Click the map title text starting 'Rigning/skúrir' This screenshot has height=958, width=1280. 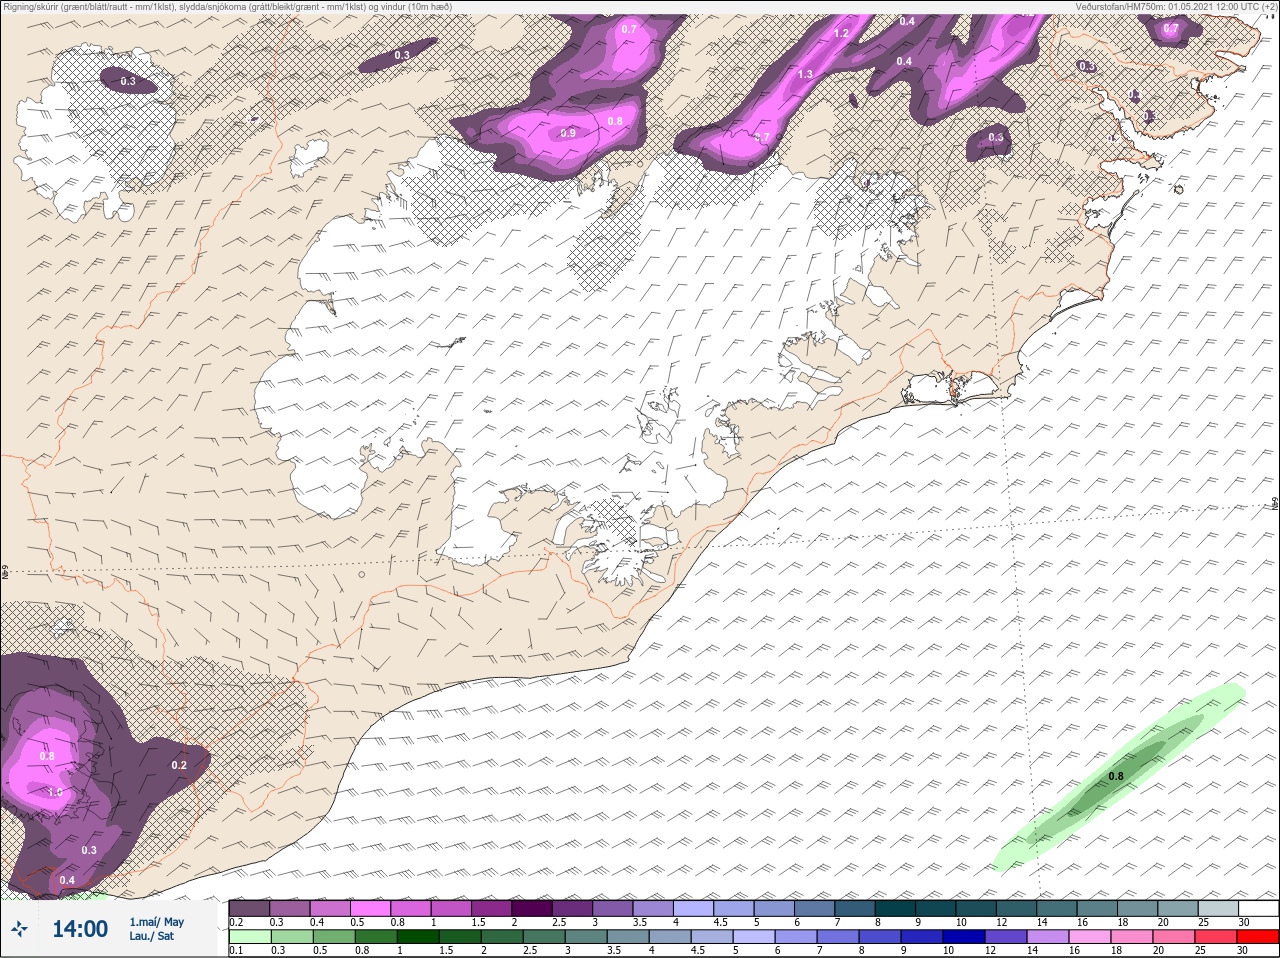tap(229, 6)
